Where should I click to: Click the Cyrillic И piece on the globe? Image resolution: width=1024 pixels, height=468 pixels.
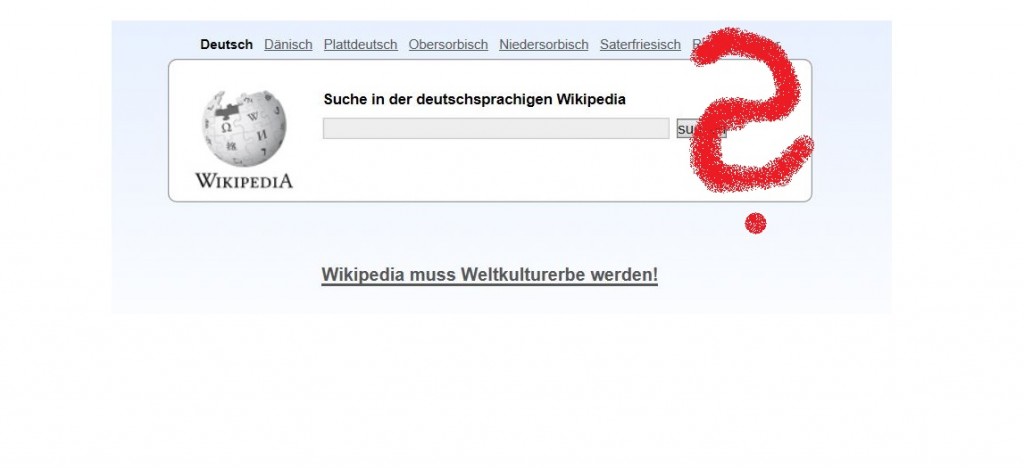(262, 135)
